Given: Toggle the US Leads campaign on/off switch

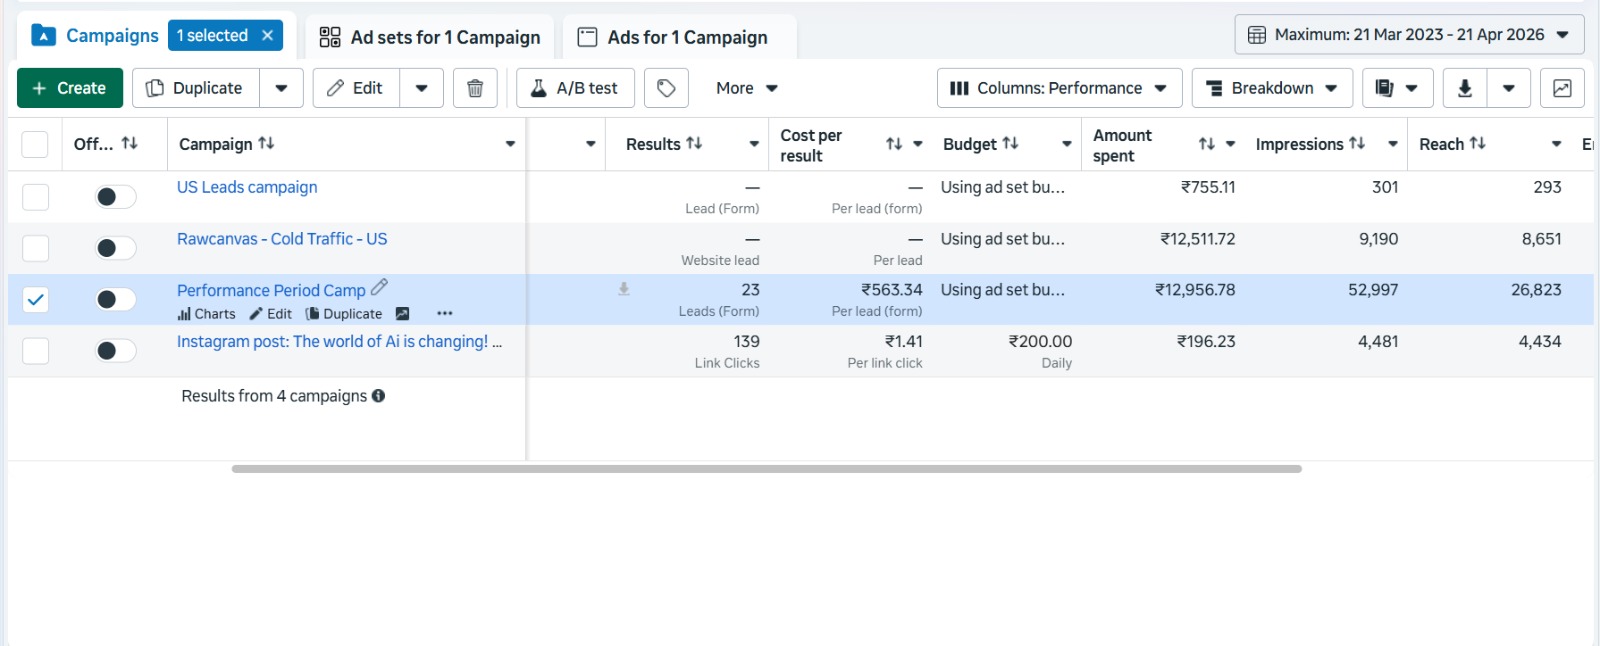Looking at the screenshot, I should pos(115,197).
